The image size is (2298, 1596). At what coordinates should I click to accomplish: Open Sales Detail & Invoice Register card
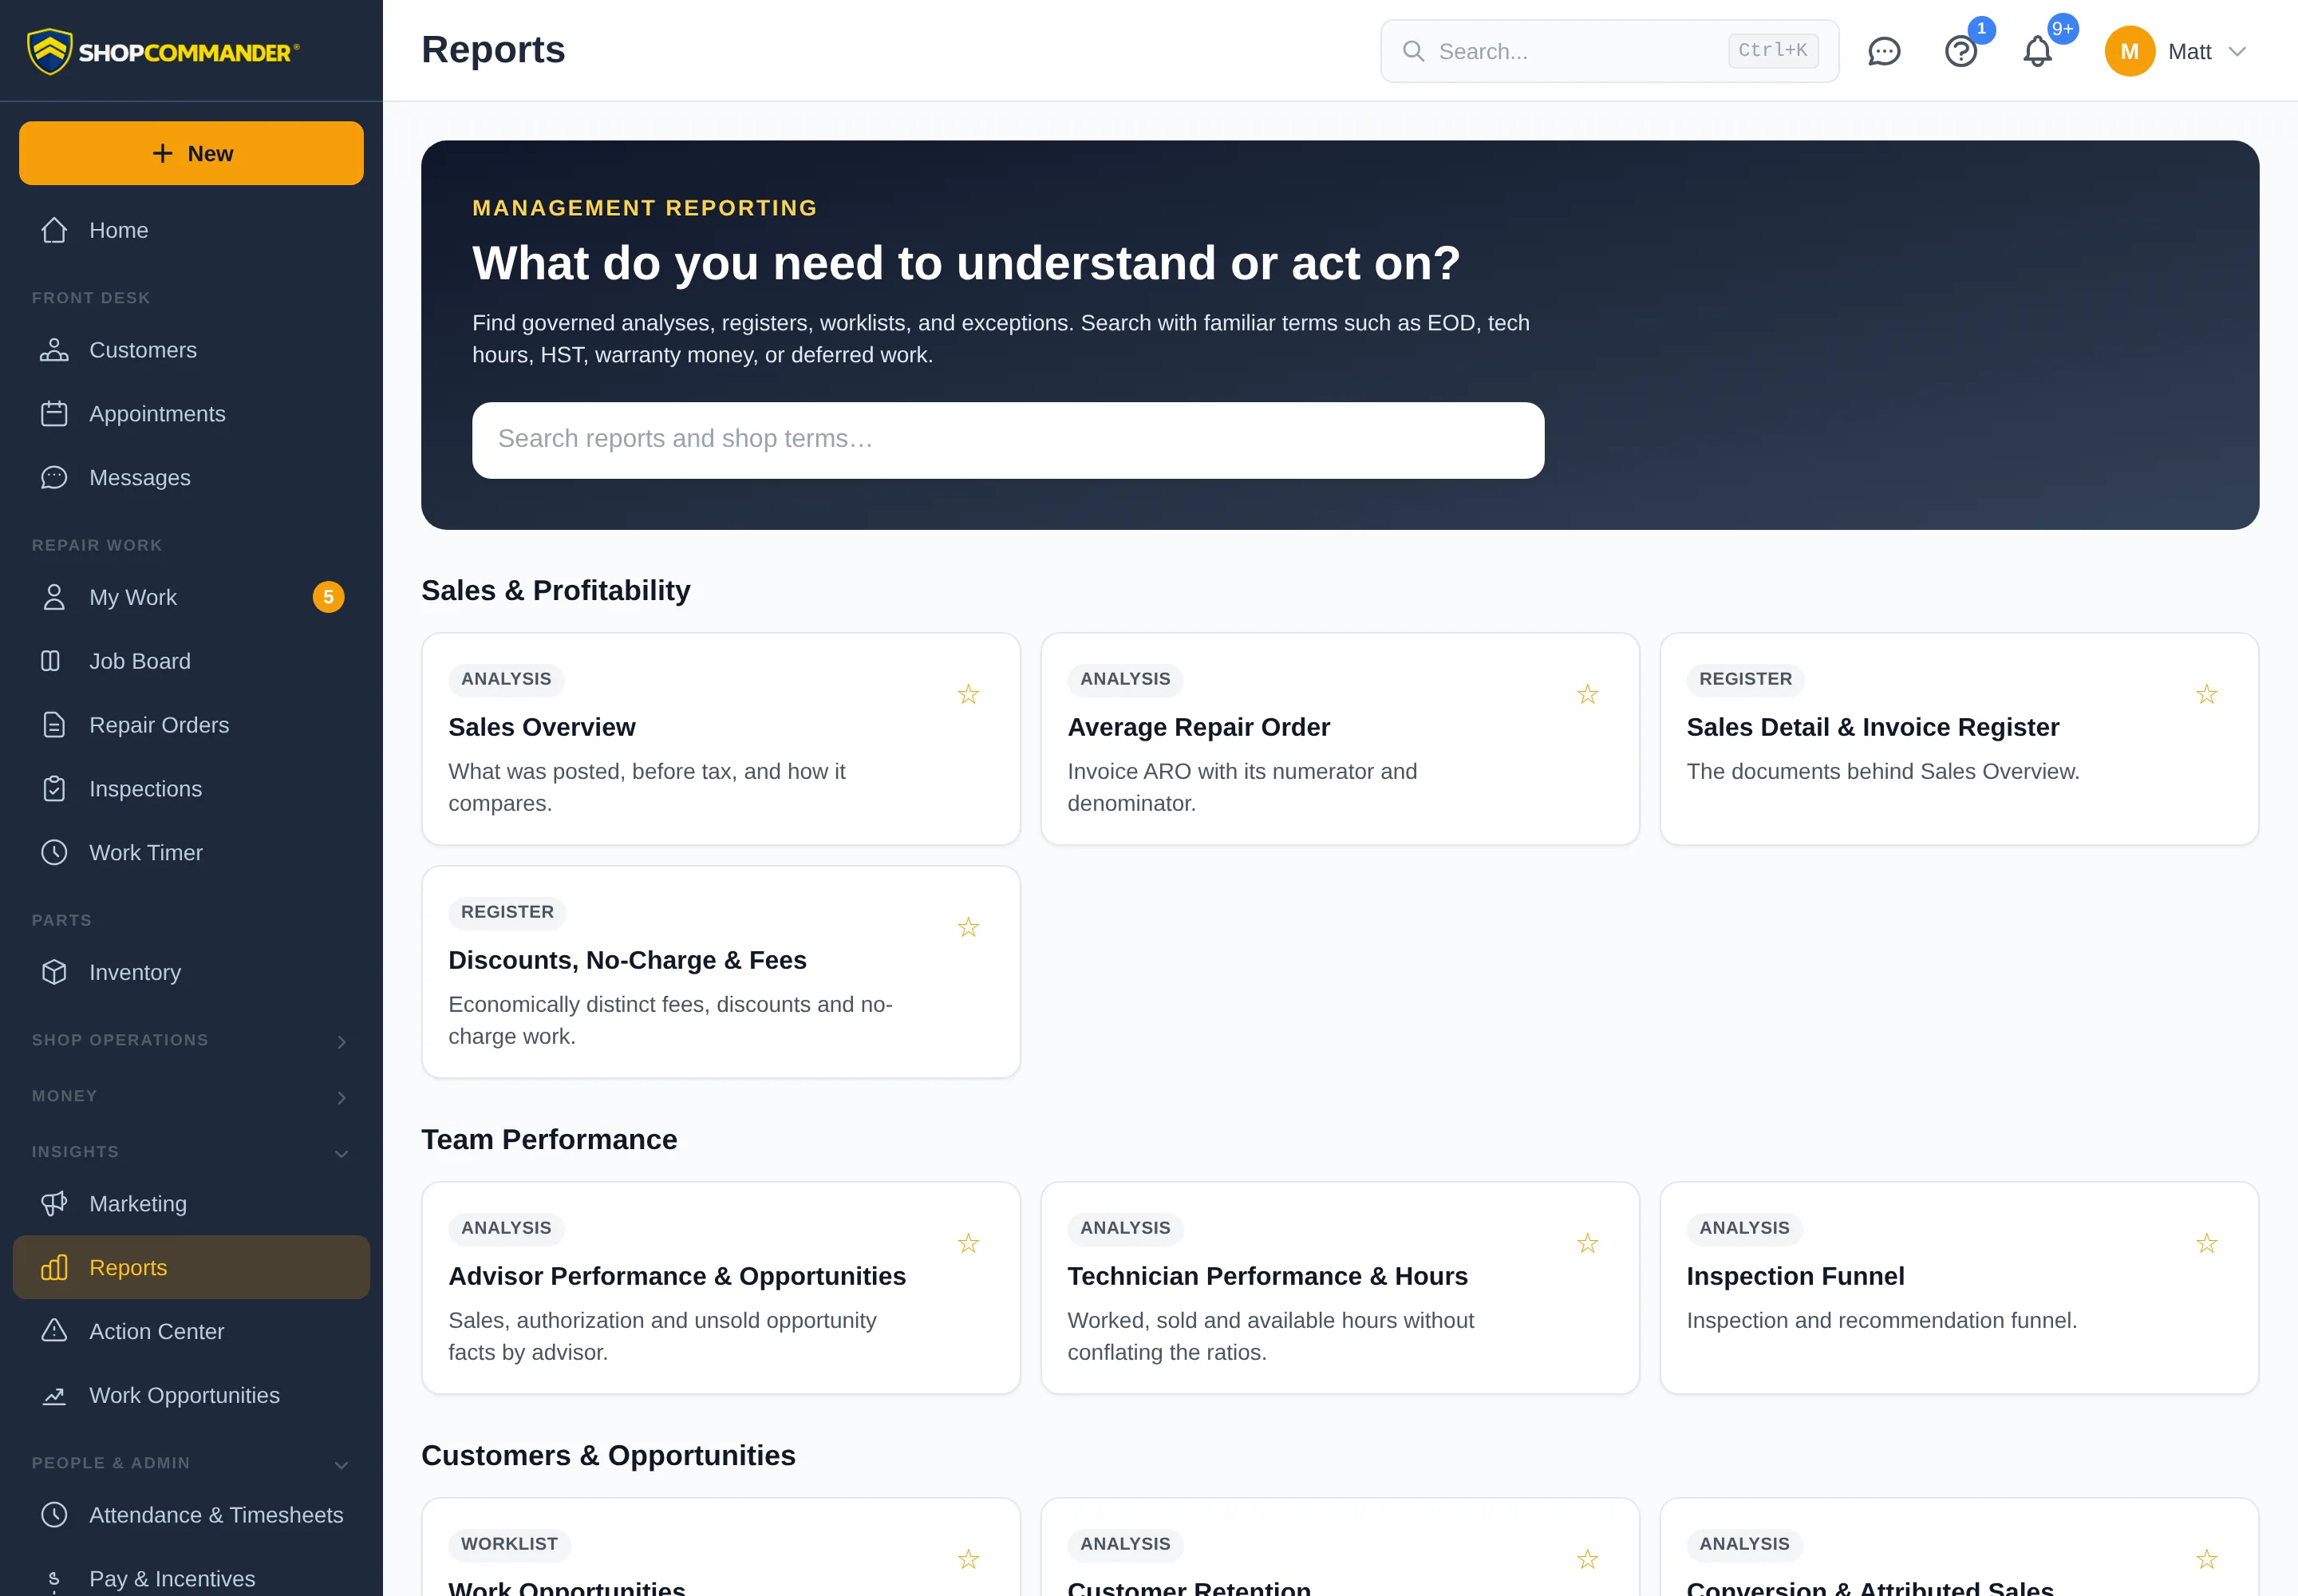click(1959, 739)
